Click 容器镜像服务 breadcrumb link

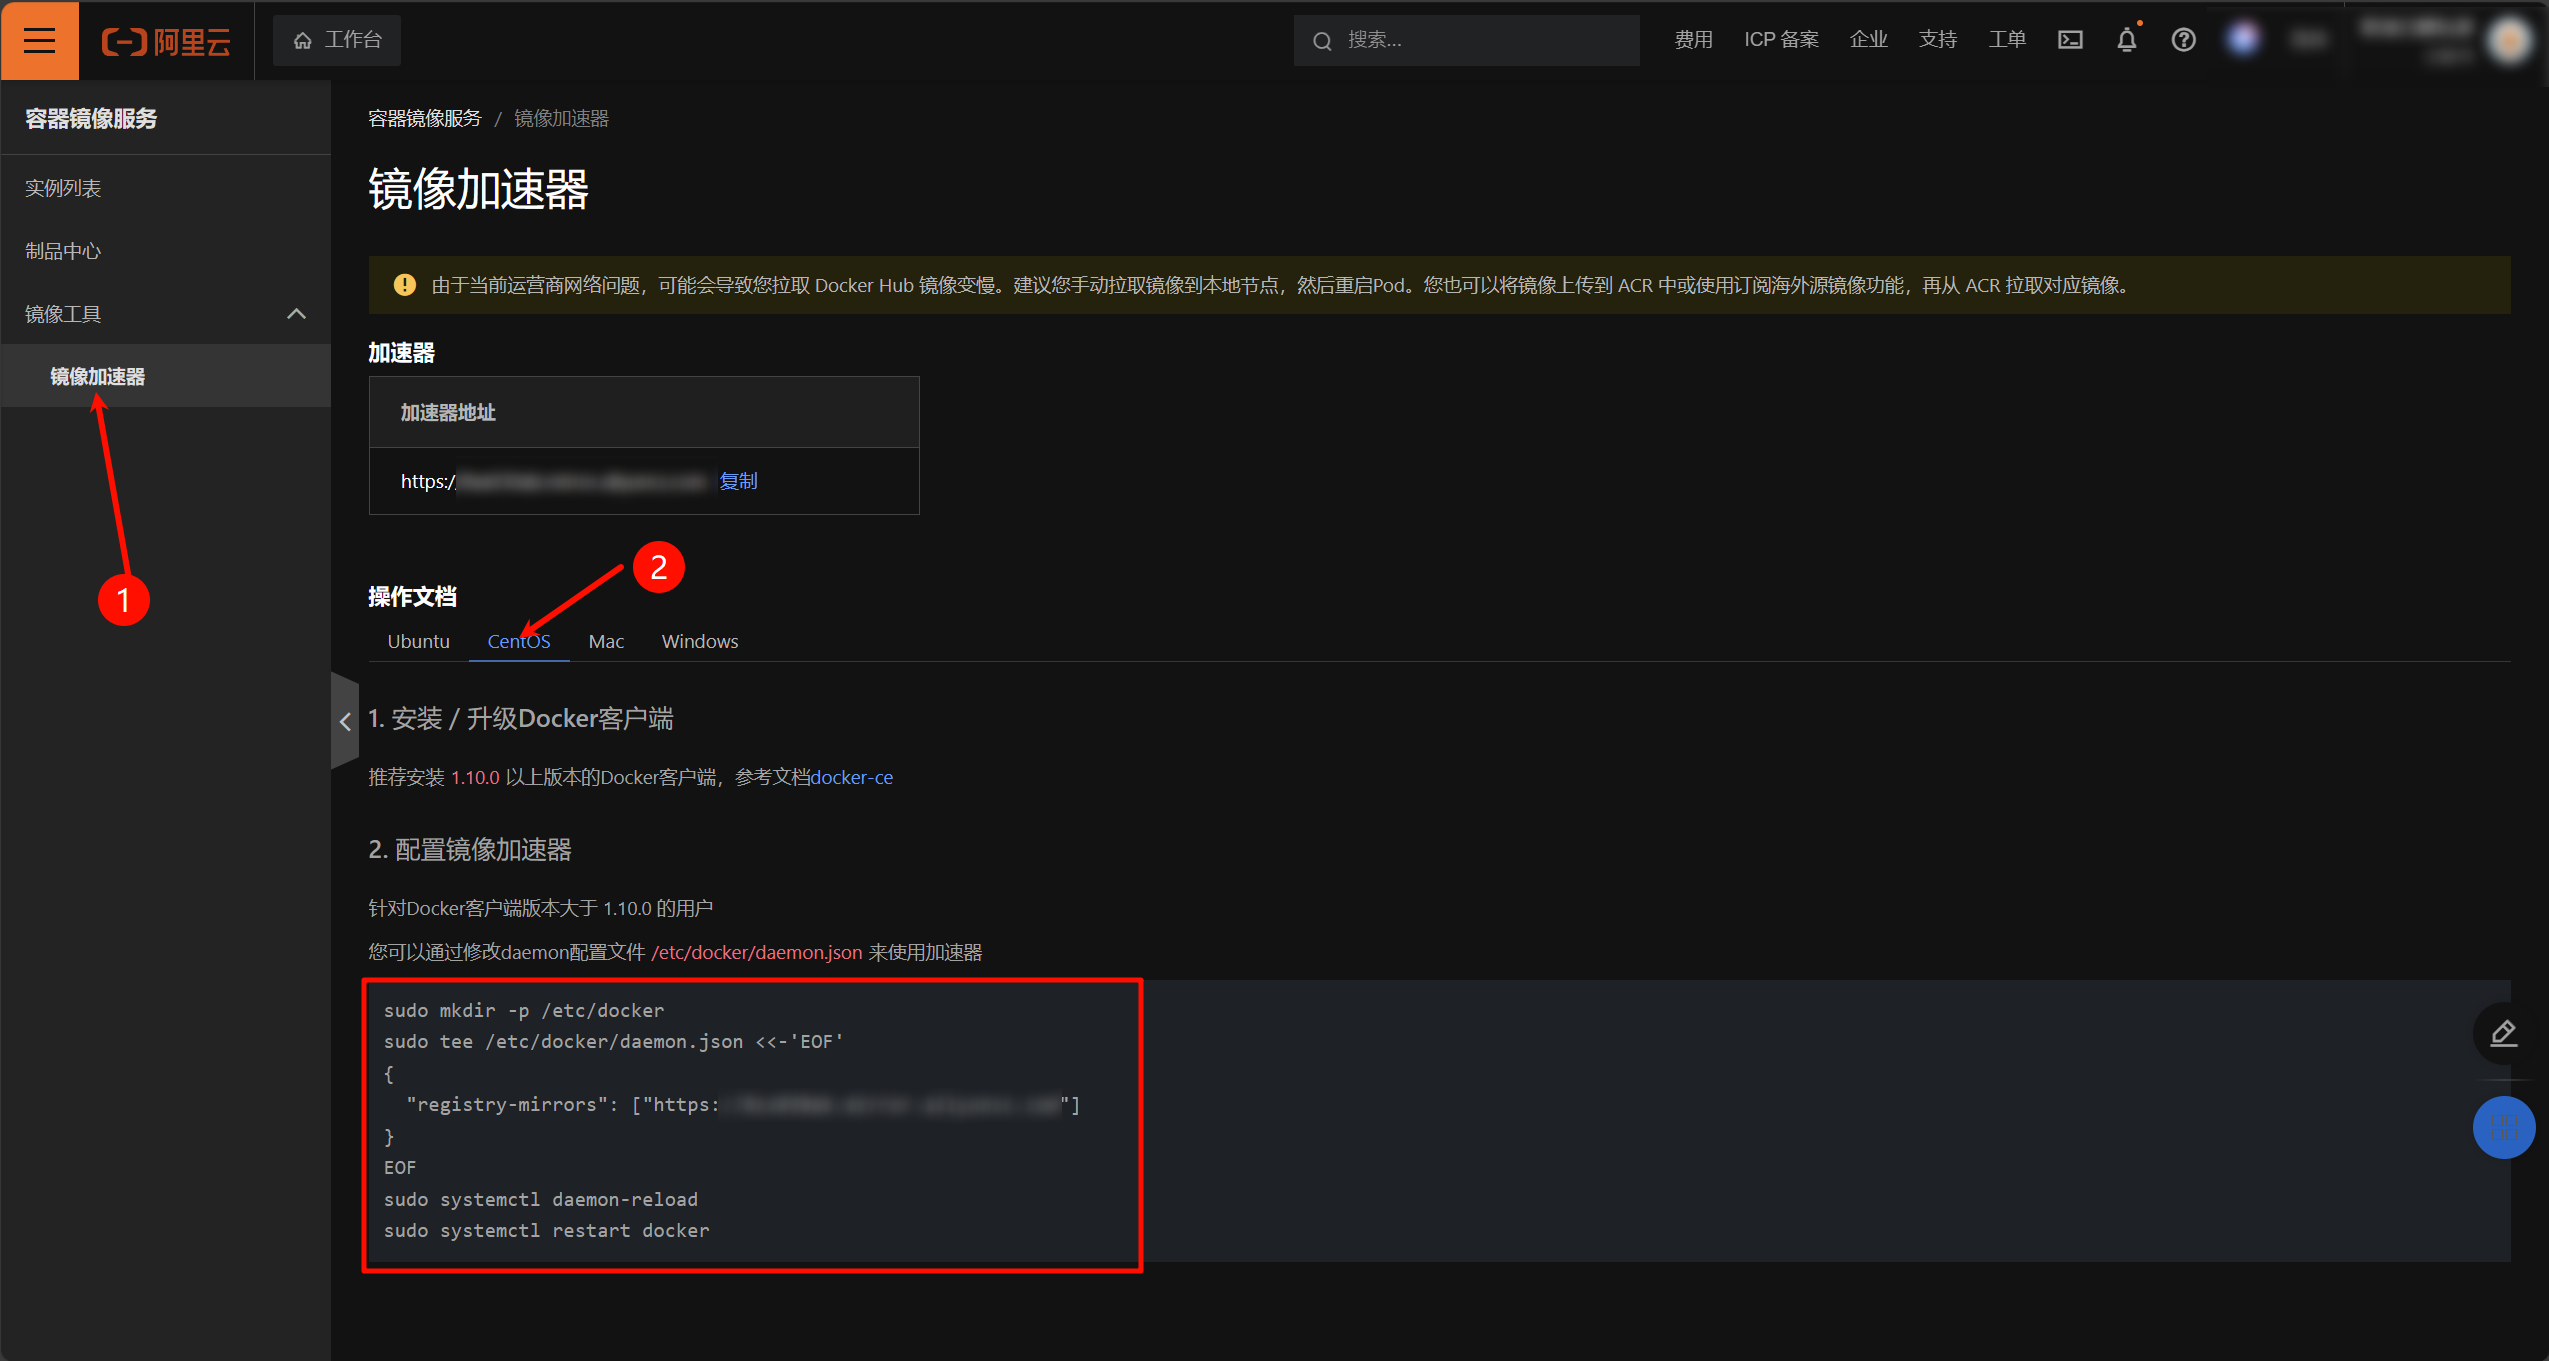pyautogui.click(x=424, y=118)
